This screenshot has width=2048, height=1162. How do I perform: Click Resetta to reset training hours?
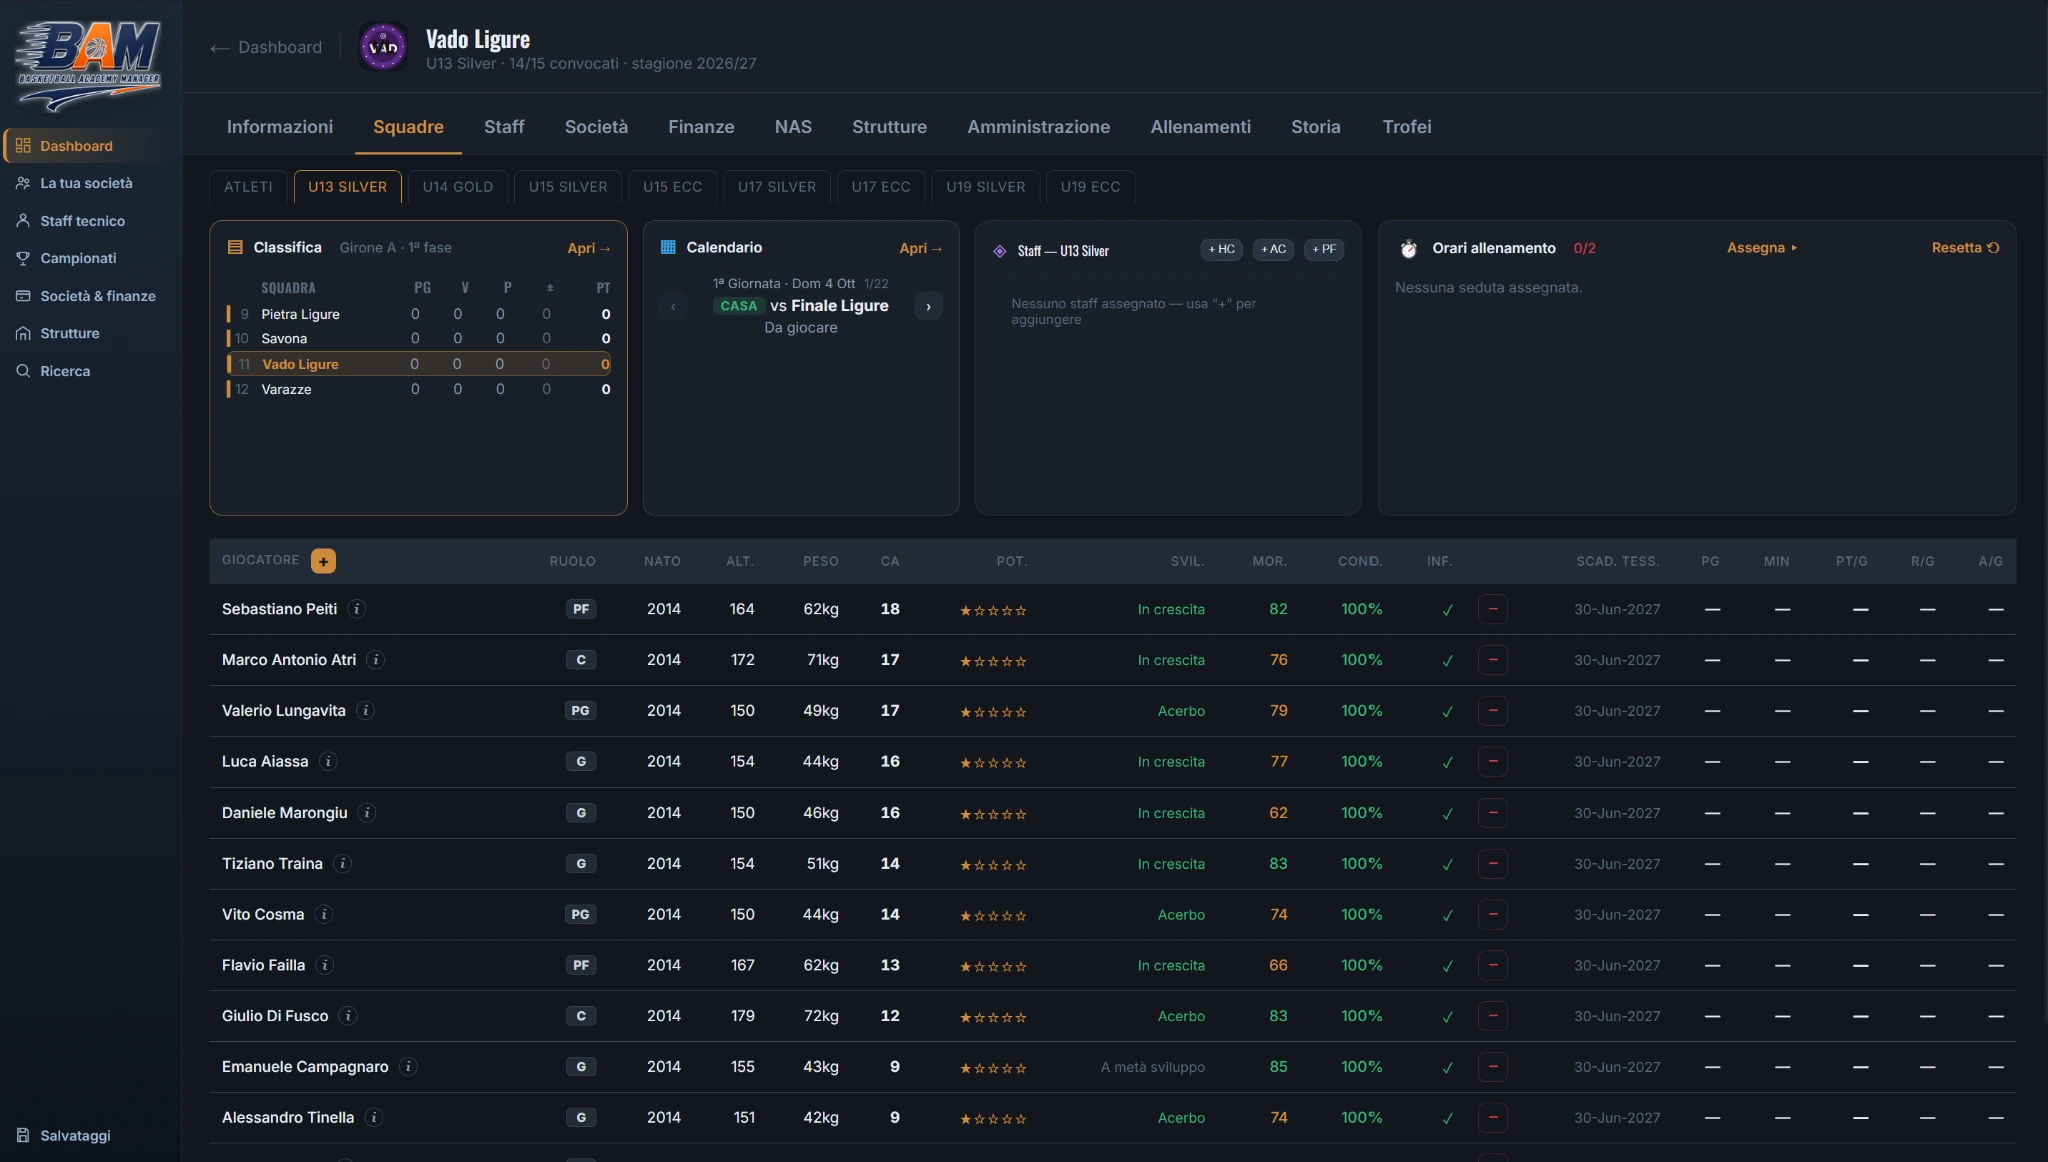(1965, 248)
